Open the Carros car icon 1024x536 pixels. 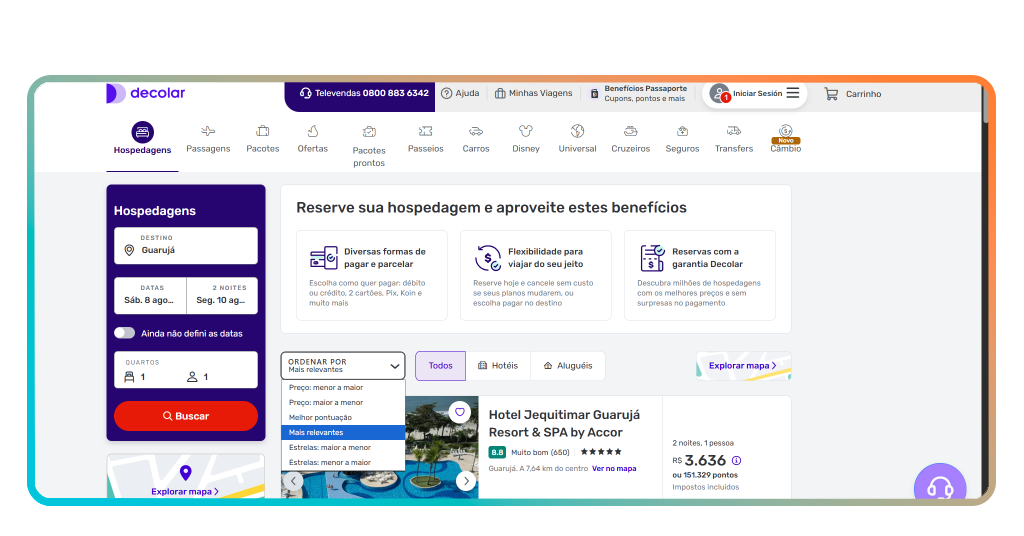point(476,131)
